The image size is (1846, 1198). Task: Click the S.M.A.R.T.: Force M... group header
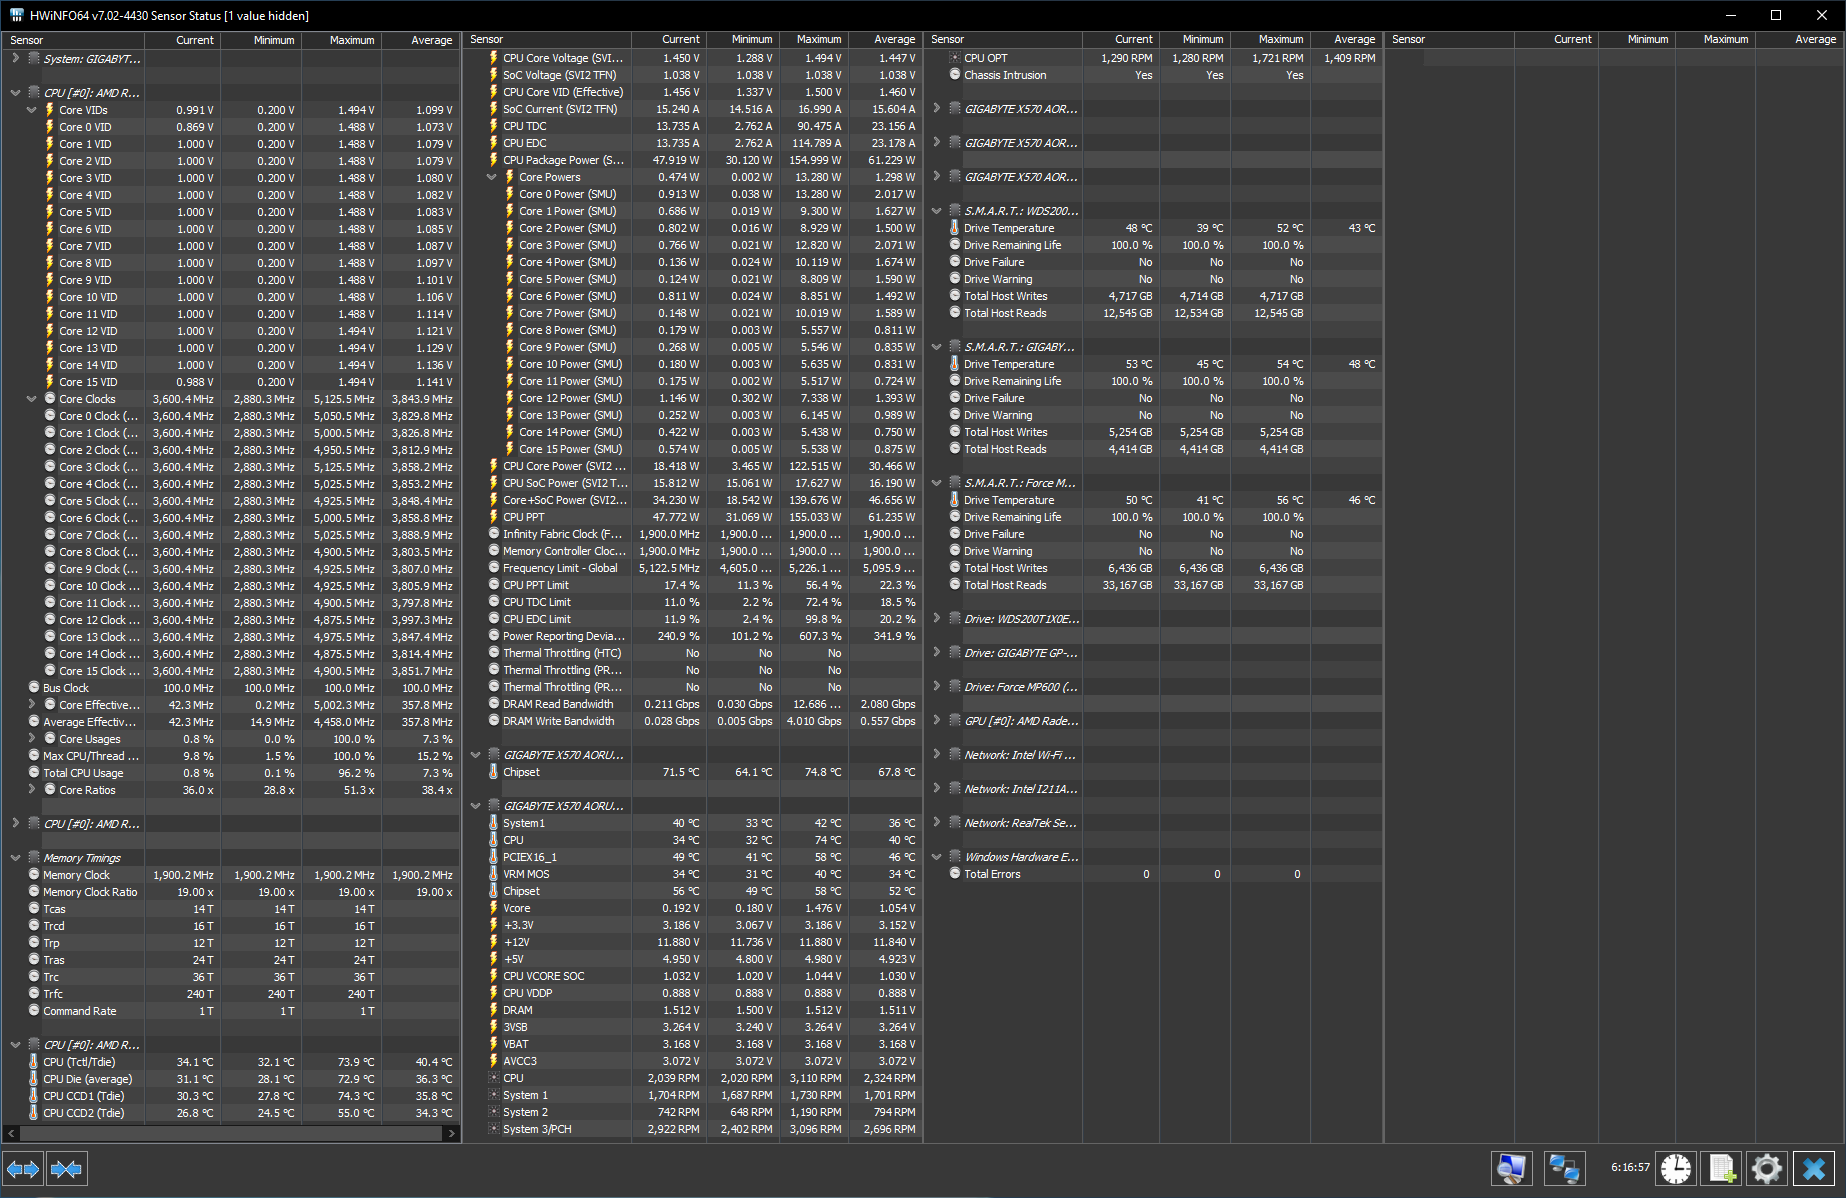(x=1020, y=483)
